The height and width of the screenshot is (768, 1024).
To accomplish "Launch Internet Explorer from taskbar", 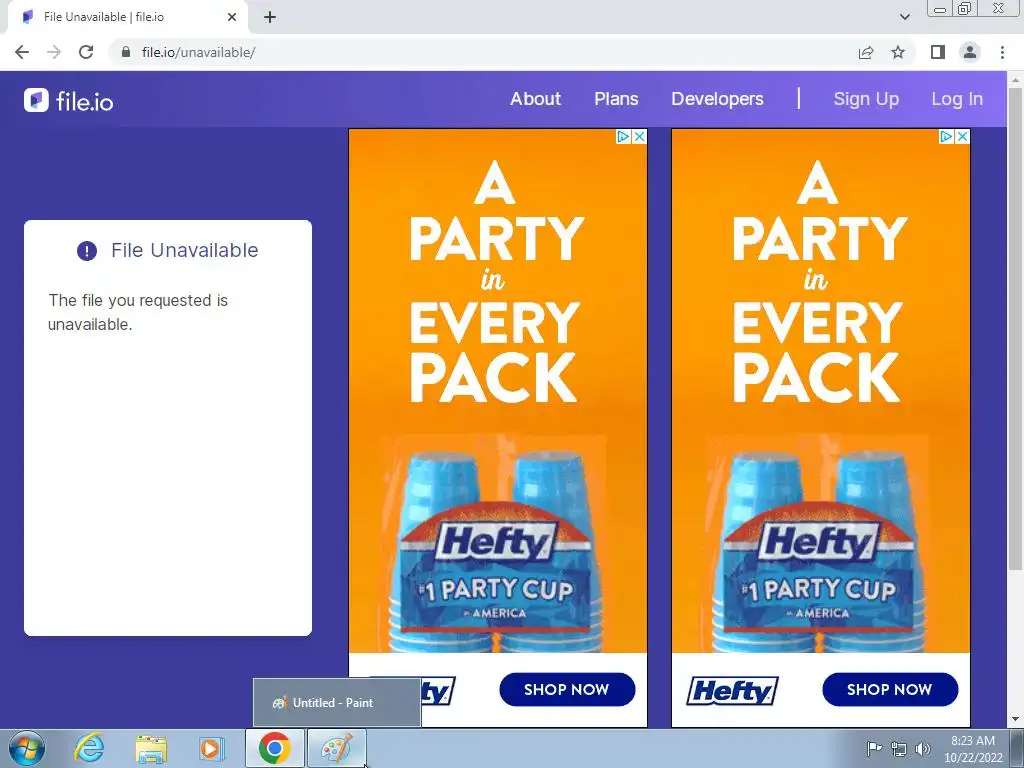I will point(89,748).
